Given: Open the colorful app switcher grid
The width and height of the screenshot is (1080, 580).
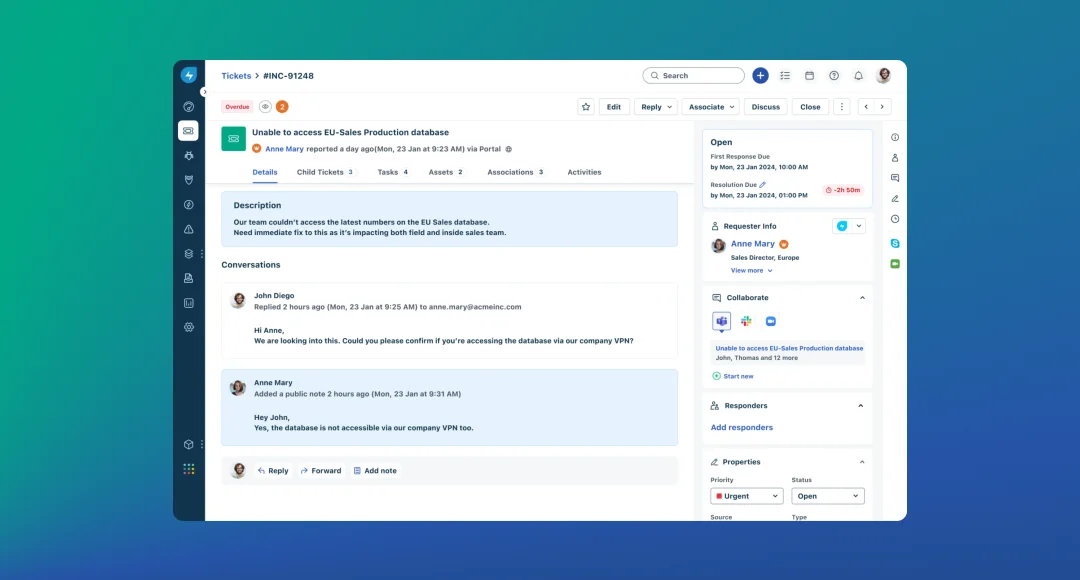Looking at the screenshot, I should [189, 469].
